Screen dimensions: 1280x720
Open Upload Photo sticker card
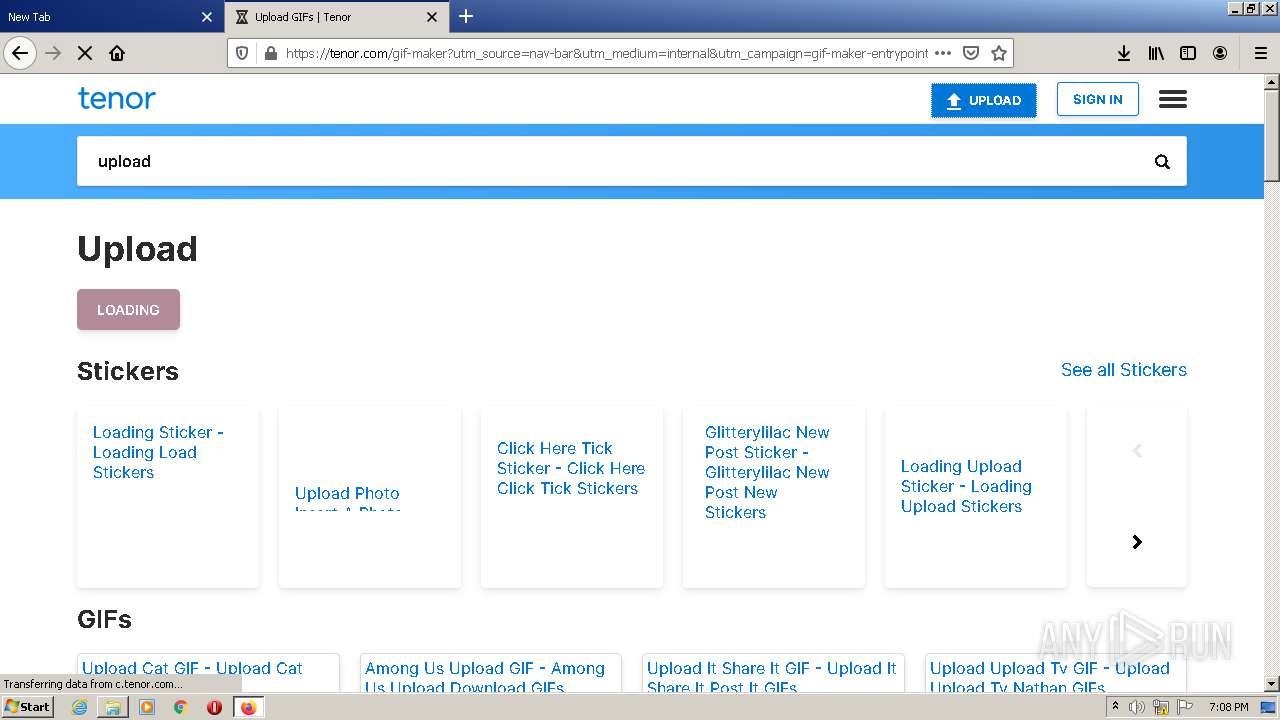[370, 497]
